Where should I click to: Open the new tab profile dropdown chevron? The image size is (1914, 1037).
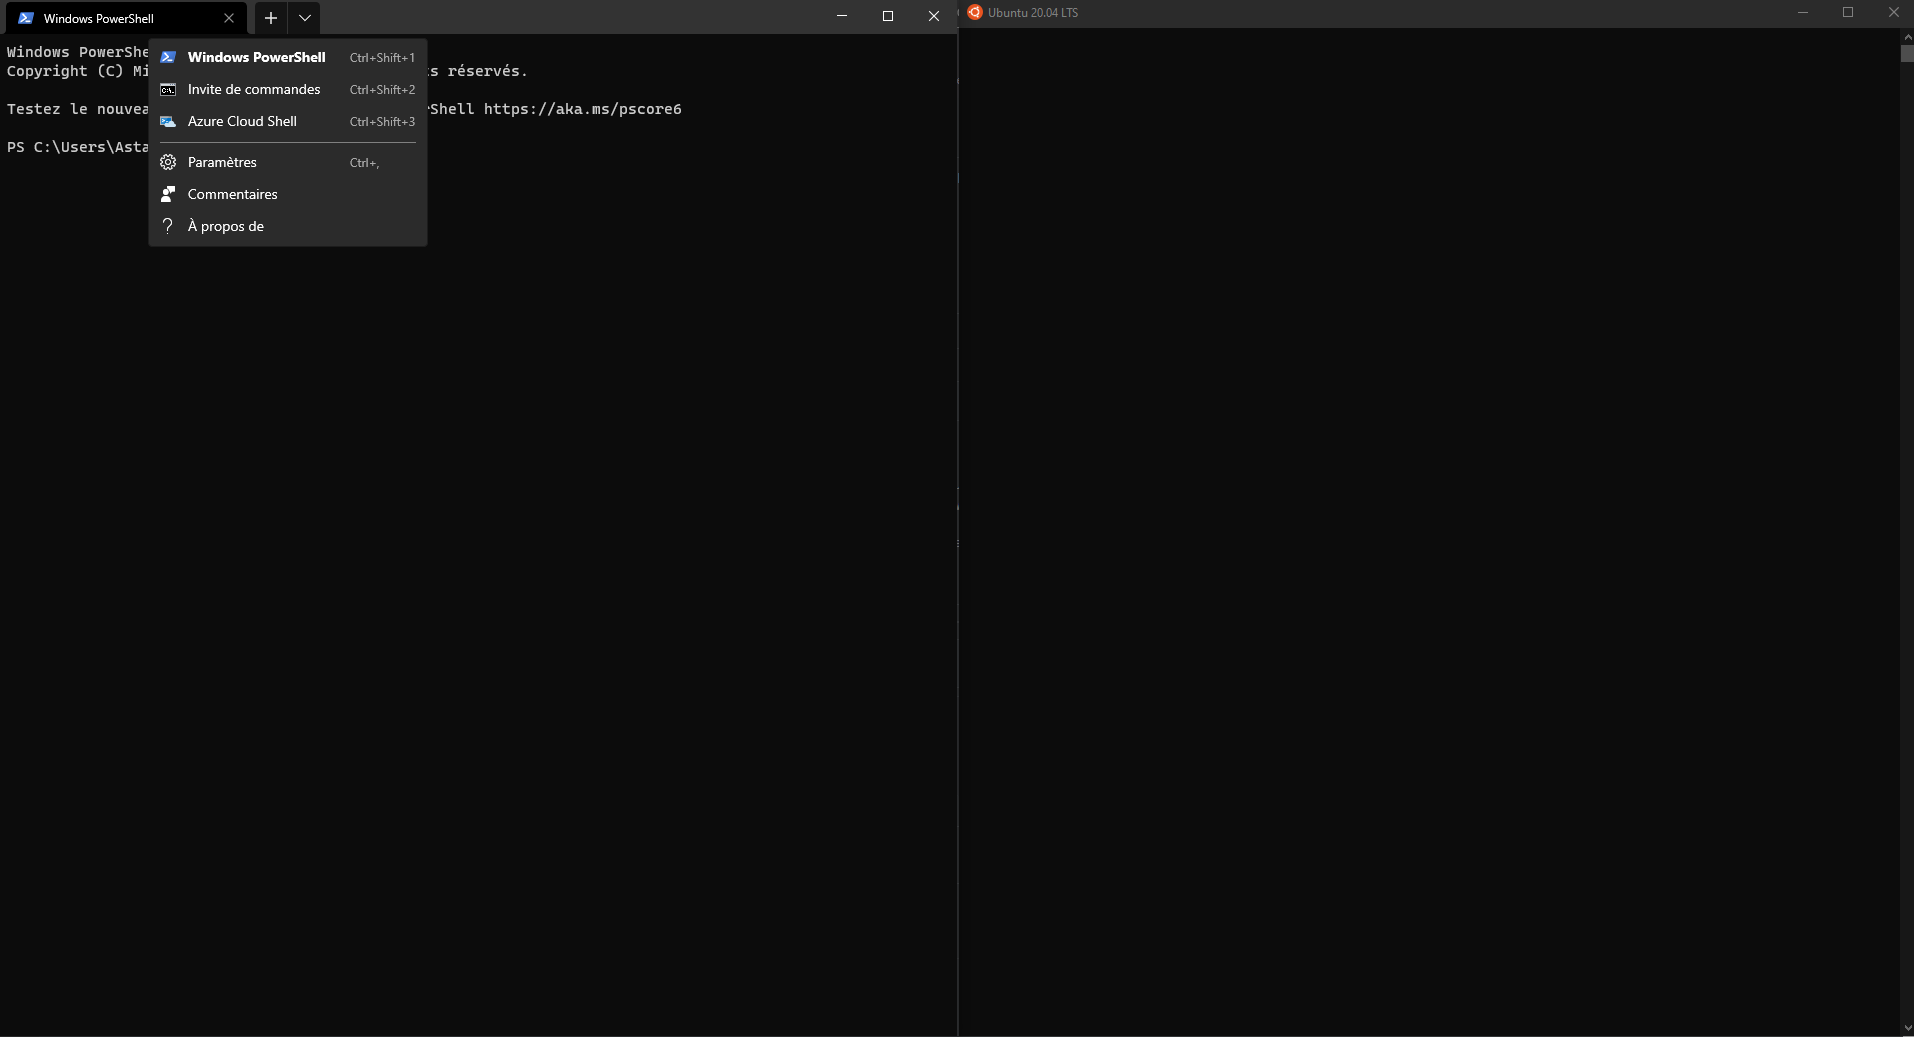coord(305,18)
